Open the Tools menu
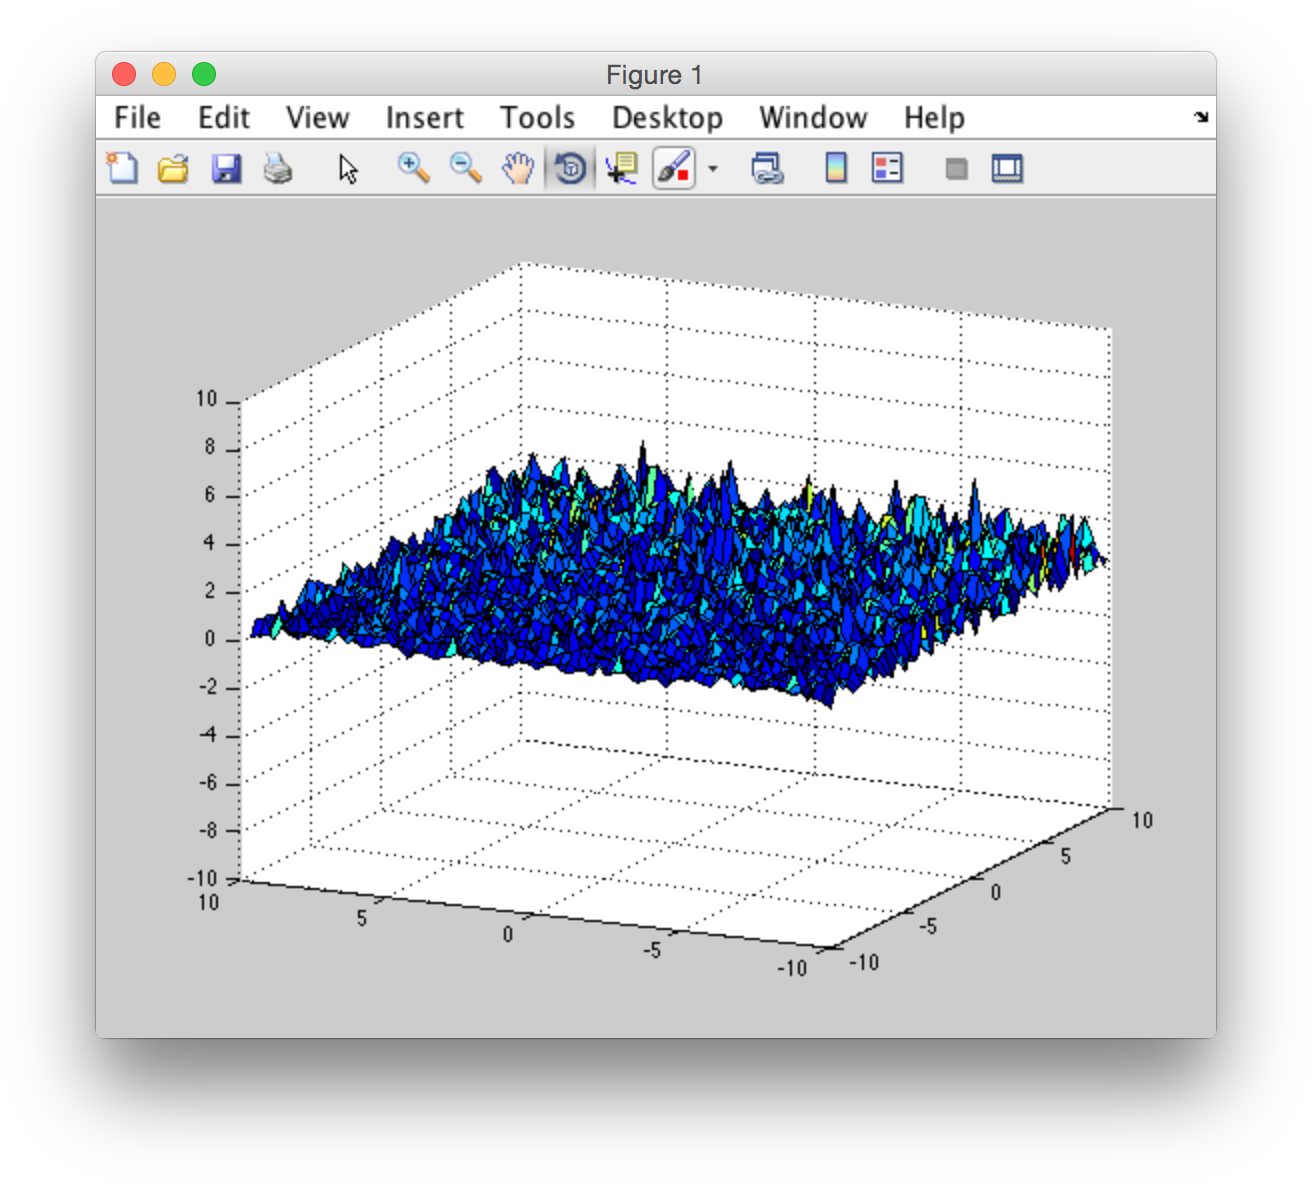The height and width of the screenshot is (1185, 1311). click(537, 117)
